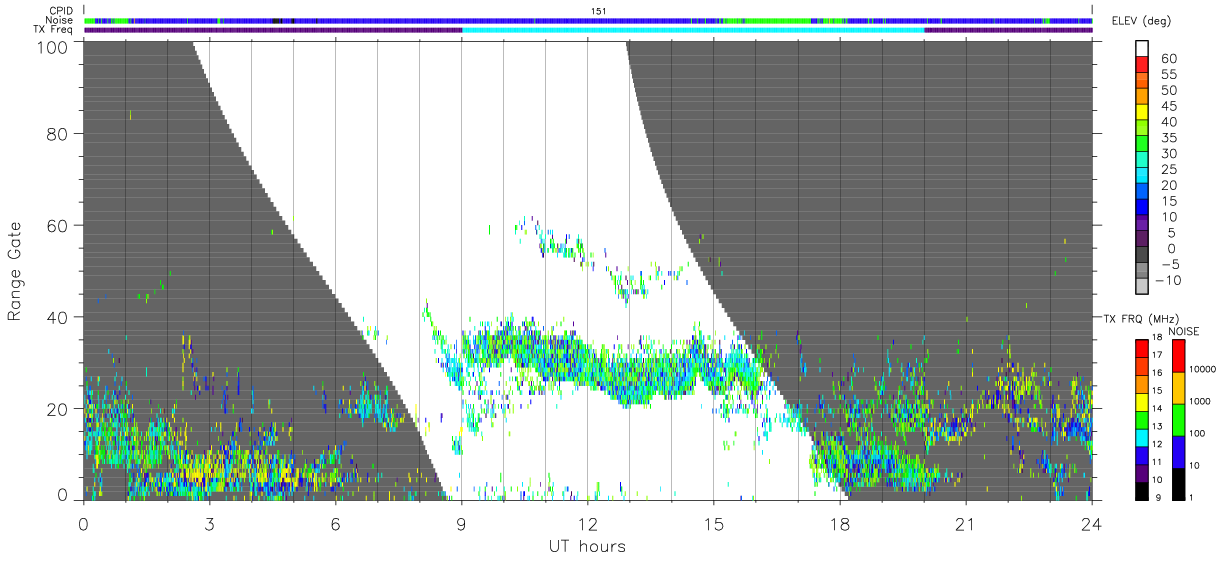The width and height of the screenshot is (1228, 567).
Task: Select the −10 value on the ELEV legend
Action: tap(1167, 280)
